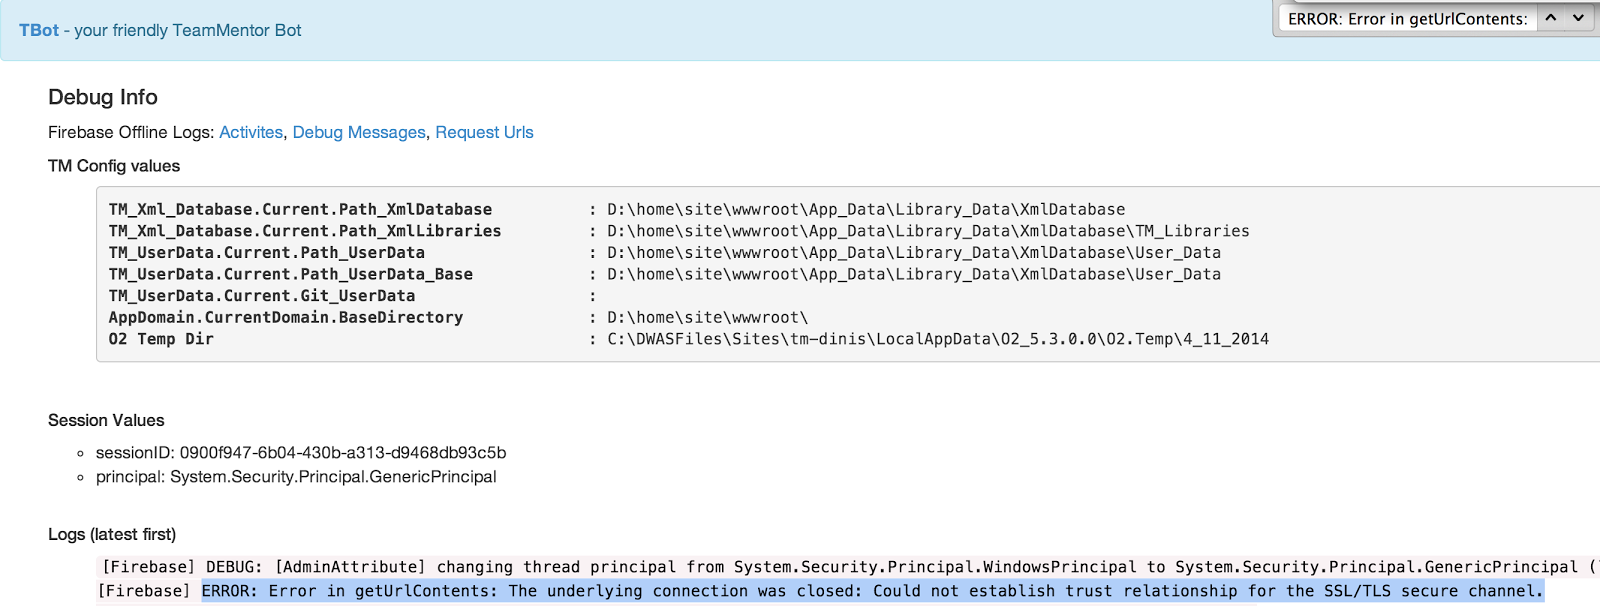
Task: Jump to next find match arrow
Action: (x=1578, y=18)
